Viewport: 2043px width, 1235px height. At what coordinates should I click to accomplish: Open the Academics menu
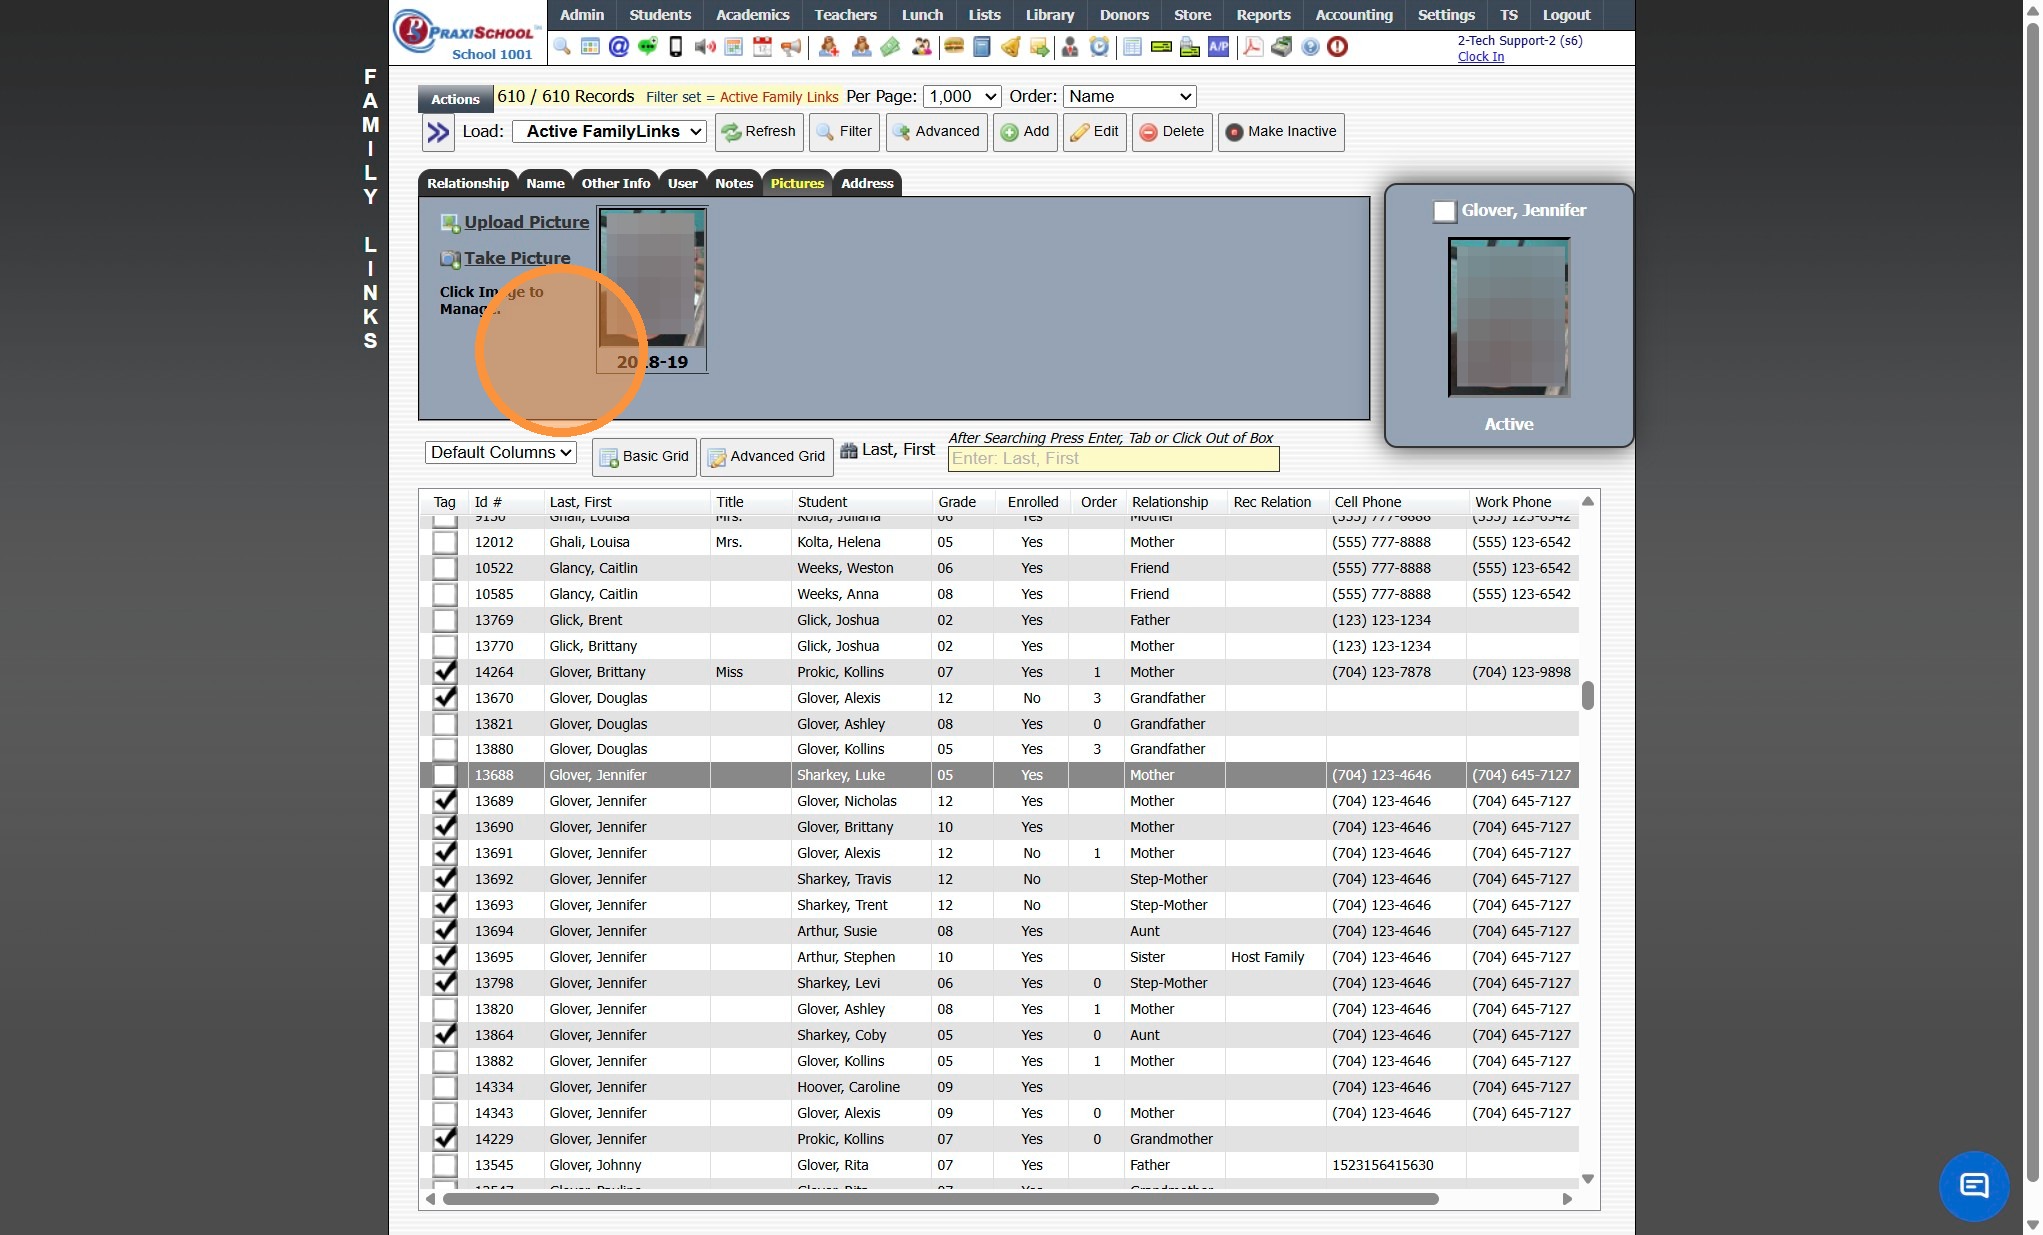[x=752, y=15]
